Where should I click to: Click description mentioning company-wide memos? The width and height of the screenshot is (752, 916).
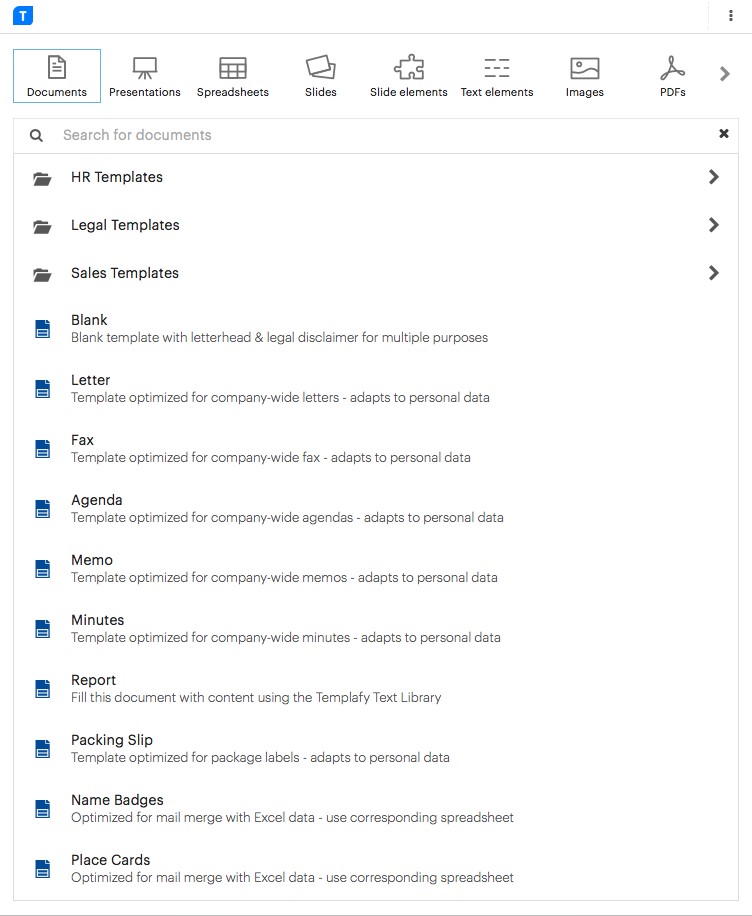[285, 578]
